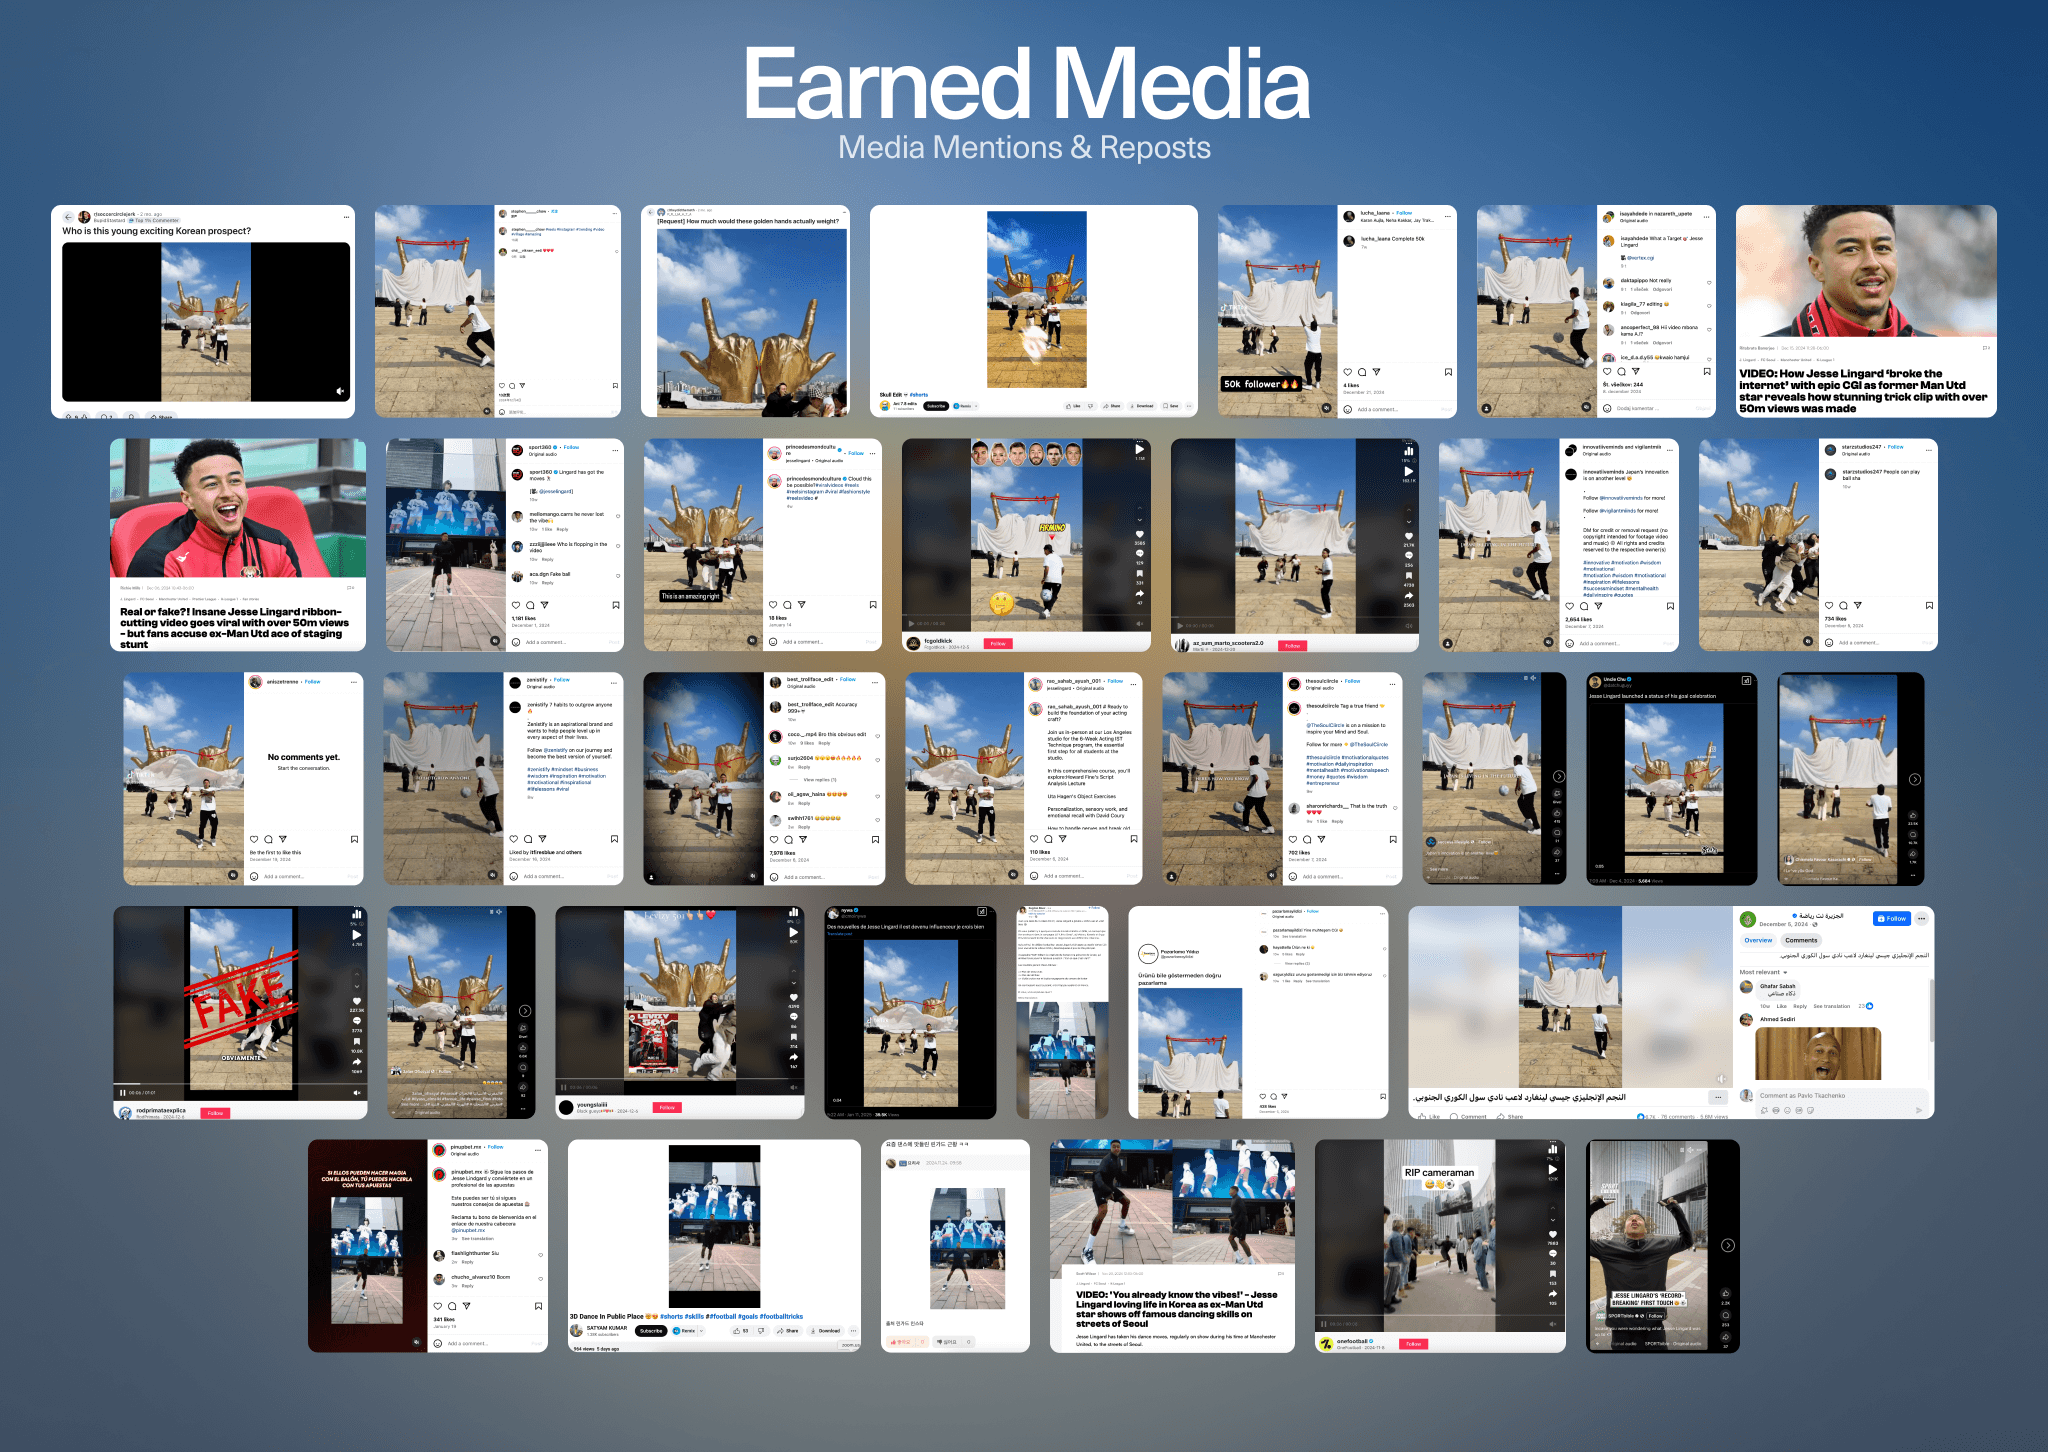This screenshot has width=2048, height=1452.
Task: Click Download on the 3D Dance YouTube video
Action: pyautogui.click(x=826, y=1331)
